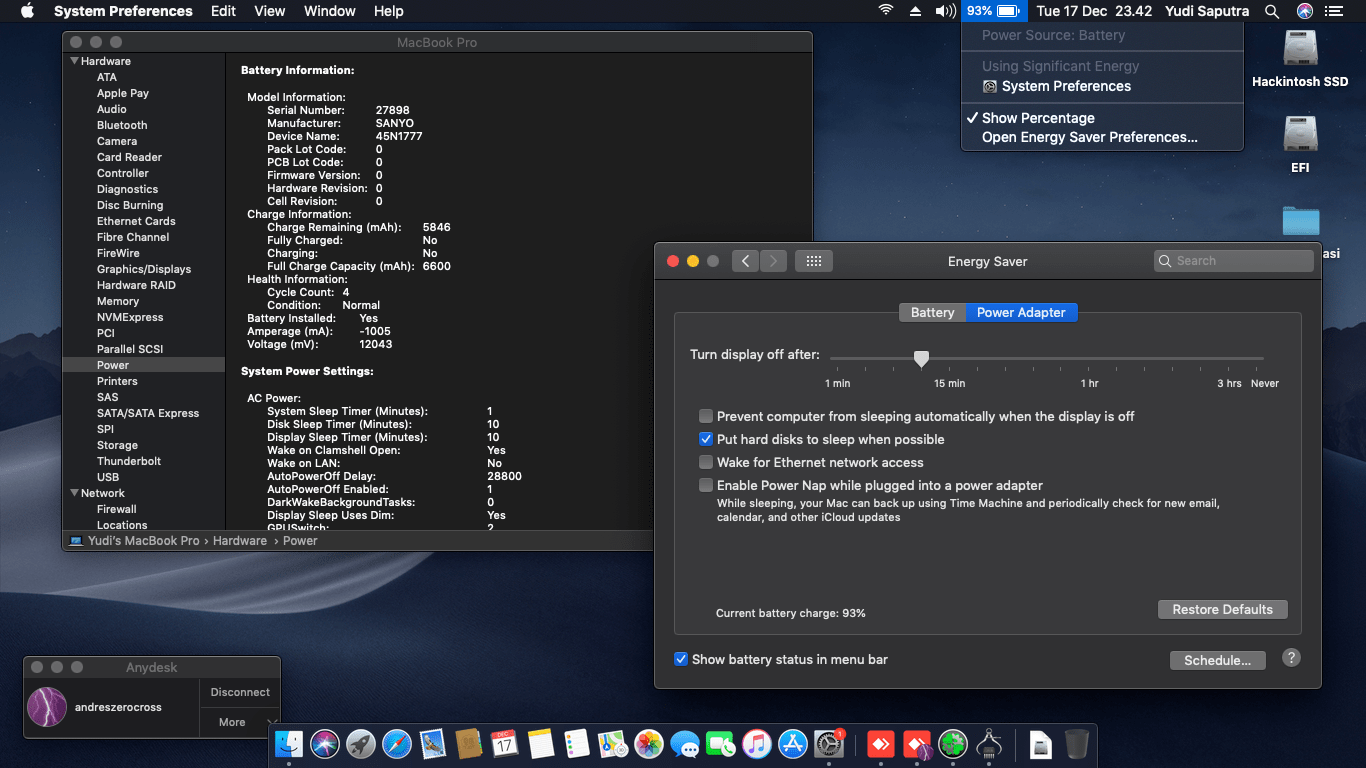The image size is (1366, 768).
Task: Enable Prevent computer from sleeping automatically
Action: (706, 416)
